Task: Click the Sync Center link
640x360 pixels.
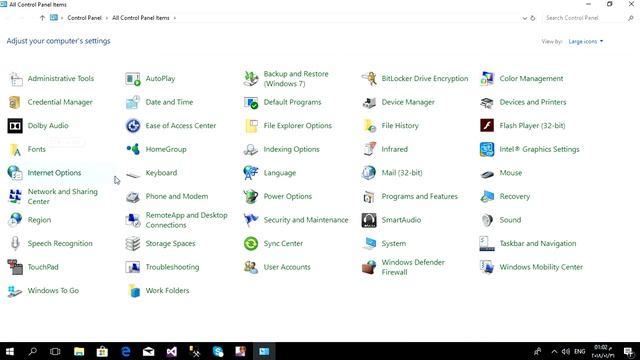Action: click(x=283, y=244)
